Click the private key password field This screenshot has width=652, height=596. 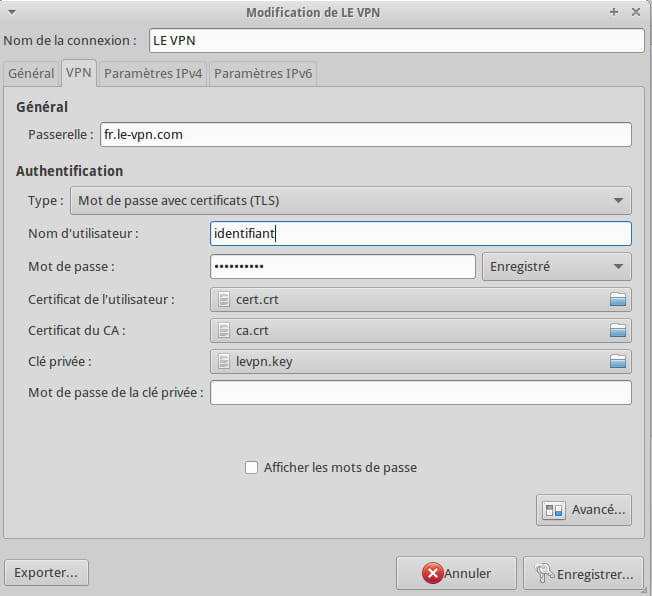(x=421, y=393)
